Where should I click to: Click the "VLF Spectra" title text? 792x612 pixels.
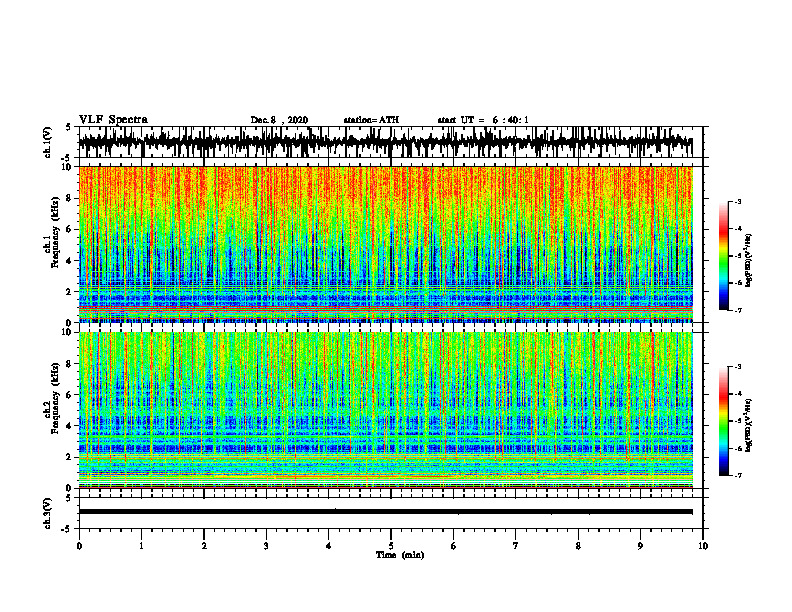(113, 120)
